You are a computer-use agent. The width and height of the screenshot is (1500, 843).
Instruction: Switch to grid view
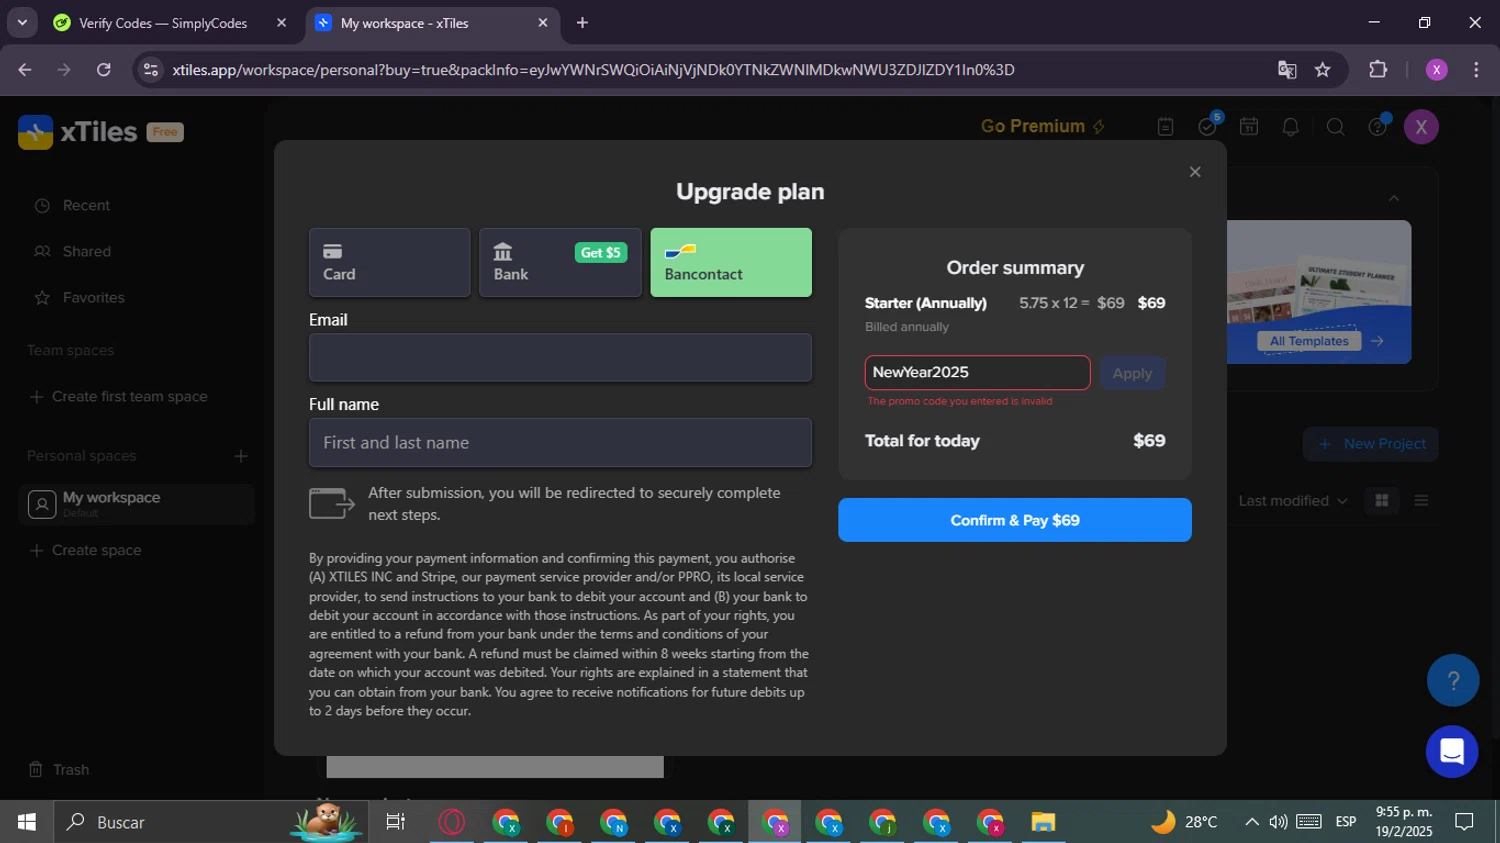tap(1382, 500)
